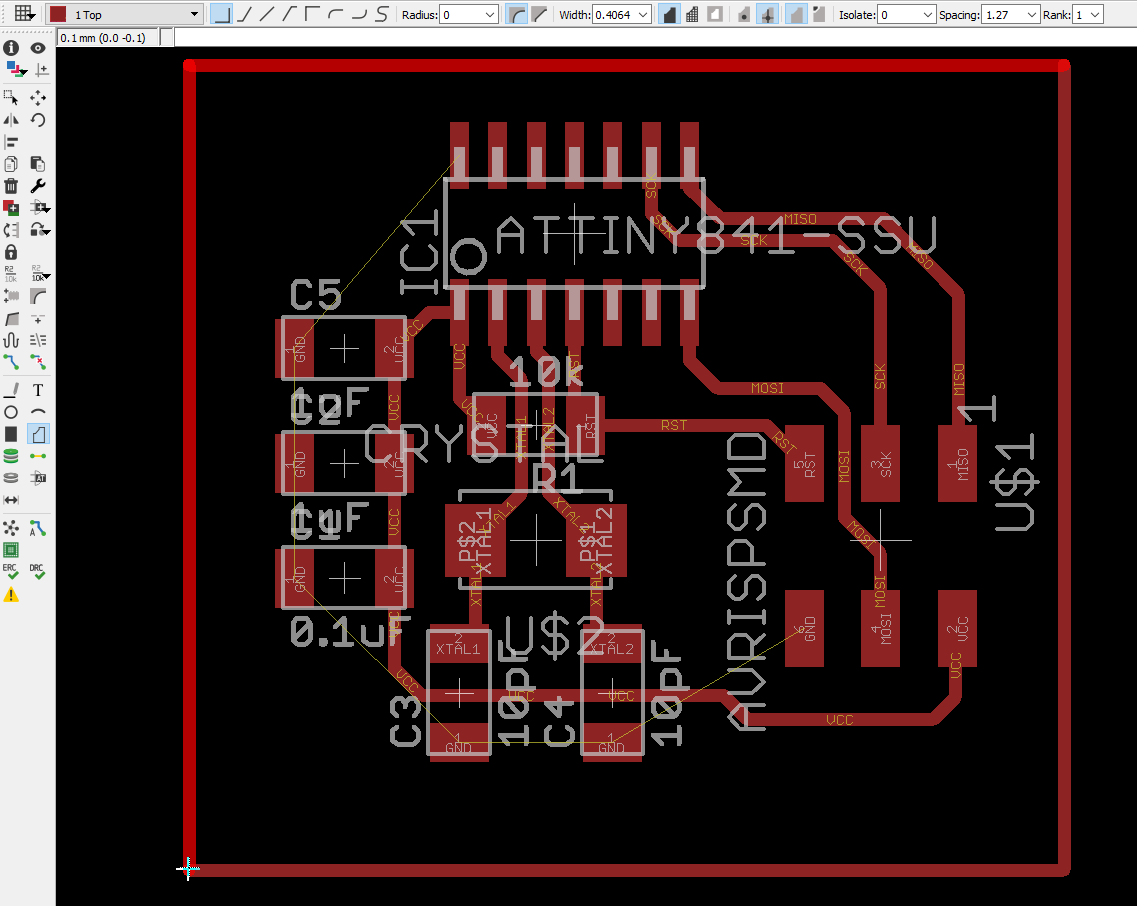
Task: Select the Rectangle tool
Action: [11, 434]
